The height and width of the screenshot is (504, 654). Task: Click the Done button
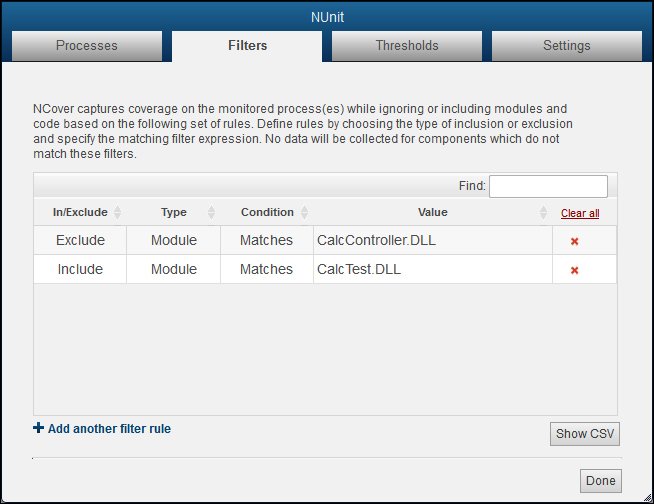(x=601, y=481)
